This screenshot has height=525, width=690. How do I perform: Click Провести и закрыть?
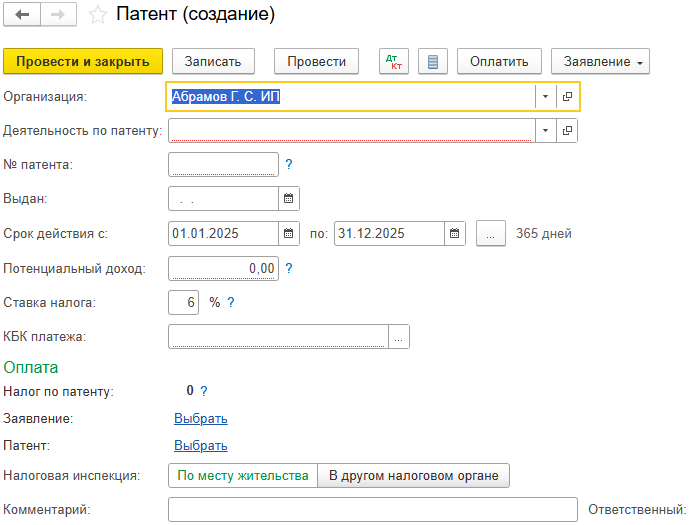(83, 62)
